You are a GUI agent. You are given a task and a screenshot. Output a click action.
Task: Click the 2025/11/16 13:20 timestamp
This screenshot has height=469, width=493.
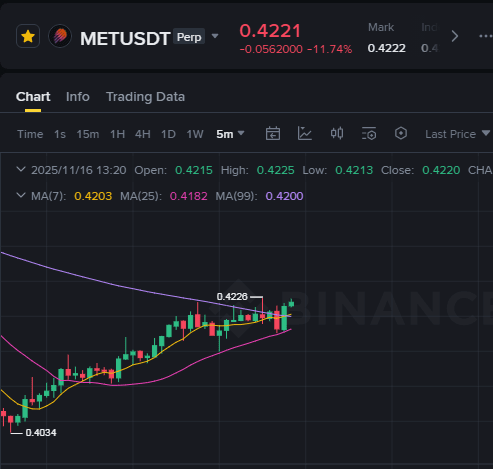point(79,170)
